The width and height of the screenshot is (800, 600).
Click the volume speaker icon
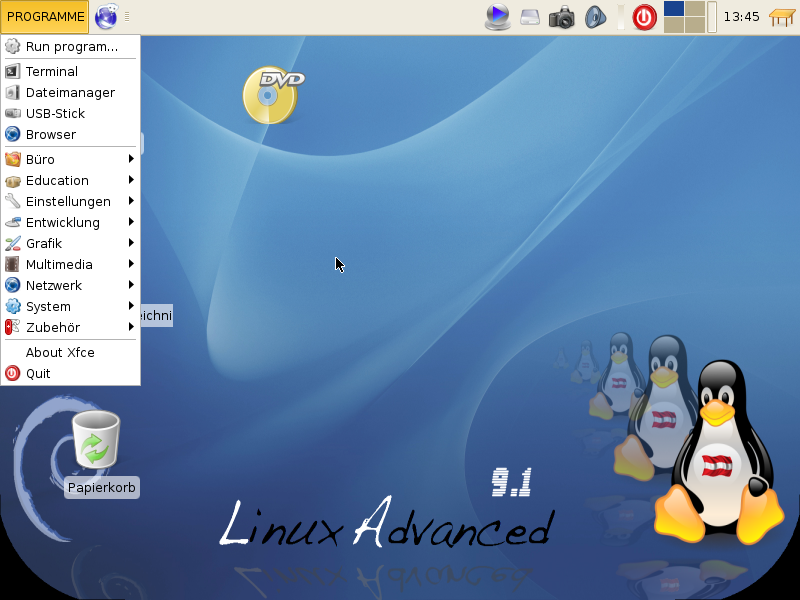[x=596, y=17]
